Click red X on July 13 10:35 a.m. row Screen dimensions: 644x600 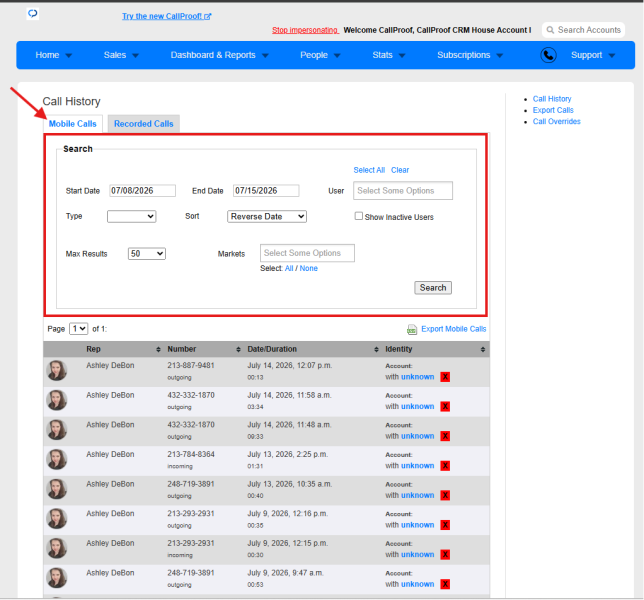click(445, 495)
